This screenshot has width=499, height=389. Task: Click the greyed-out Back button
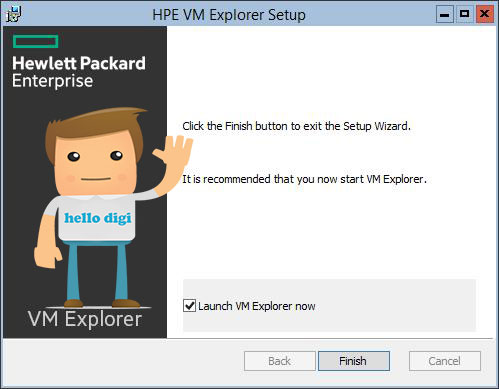click(280, 361)
